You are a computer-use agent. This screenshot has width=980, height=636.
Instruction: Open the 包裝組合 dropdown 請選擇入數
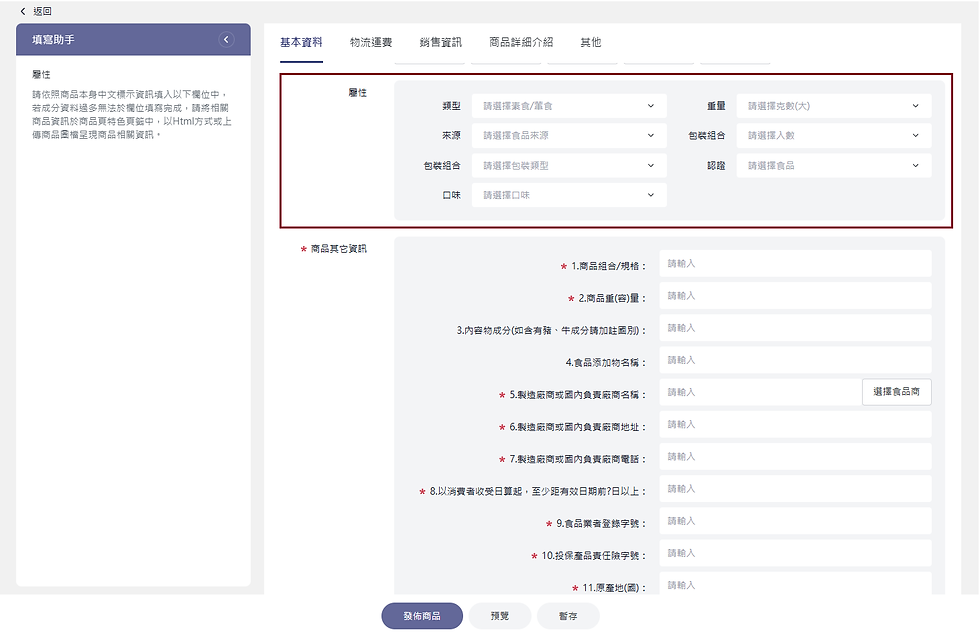(834, 136)
